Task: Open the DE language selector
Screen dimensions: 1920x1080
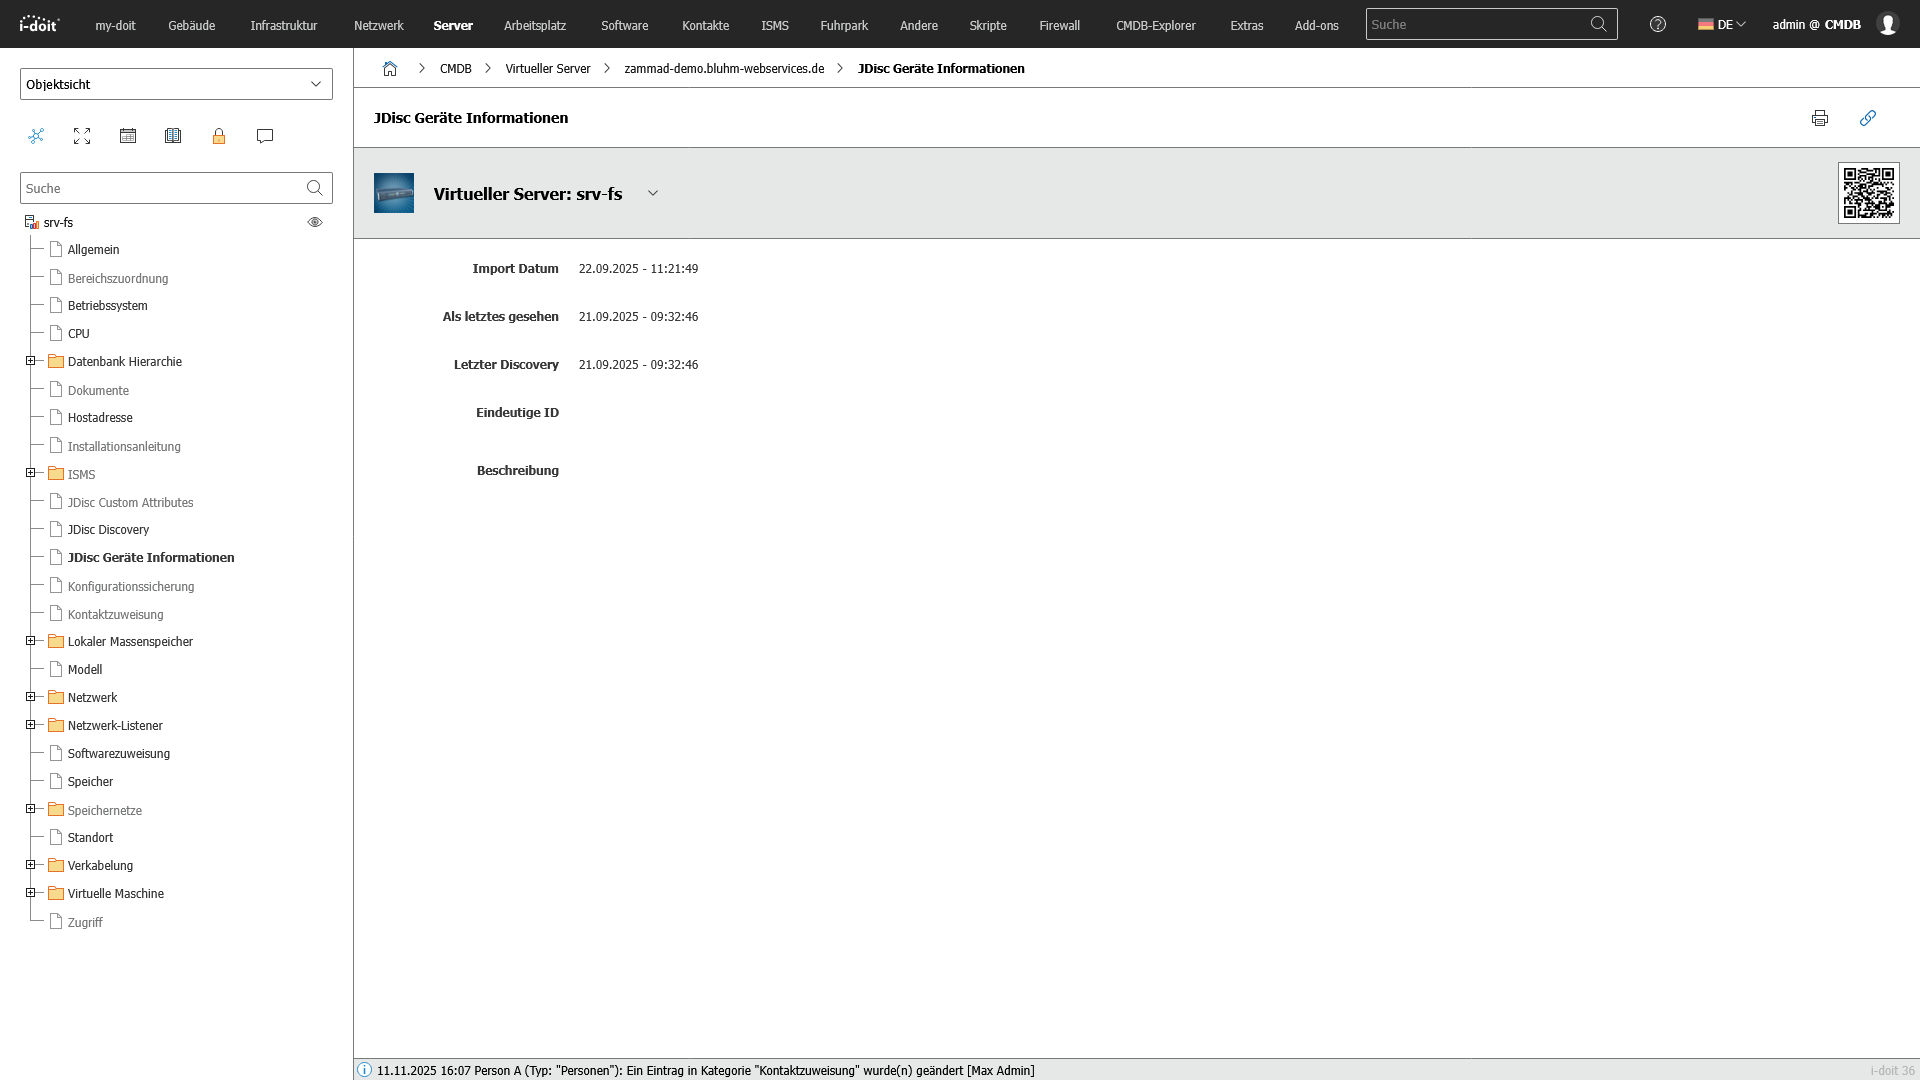Action: (x=1722, y=25)
